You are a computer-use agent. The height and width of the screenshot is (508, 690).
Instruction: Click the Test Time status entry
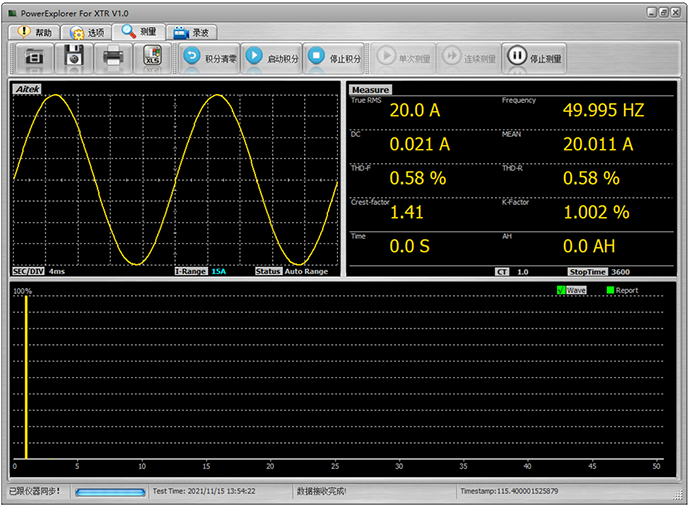pos(204,491)
